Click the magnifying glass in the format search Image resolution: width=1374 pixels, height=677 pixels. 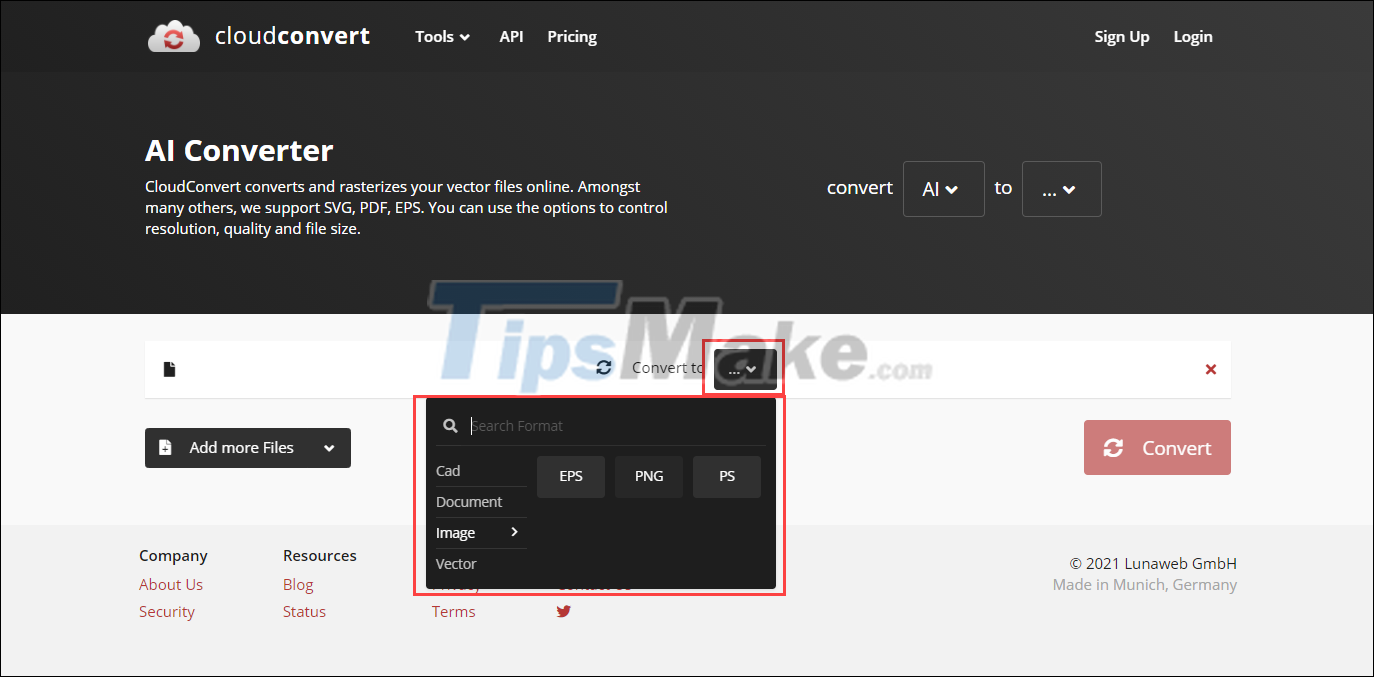[450, 425]
